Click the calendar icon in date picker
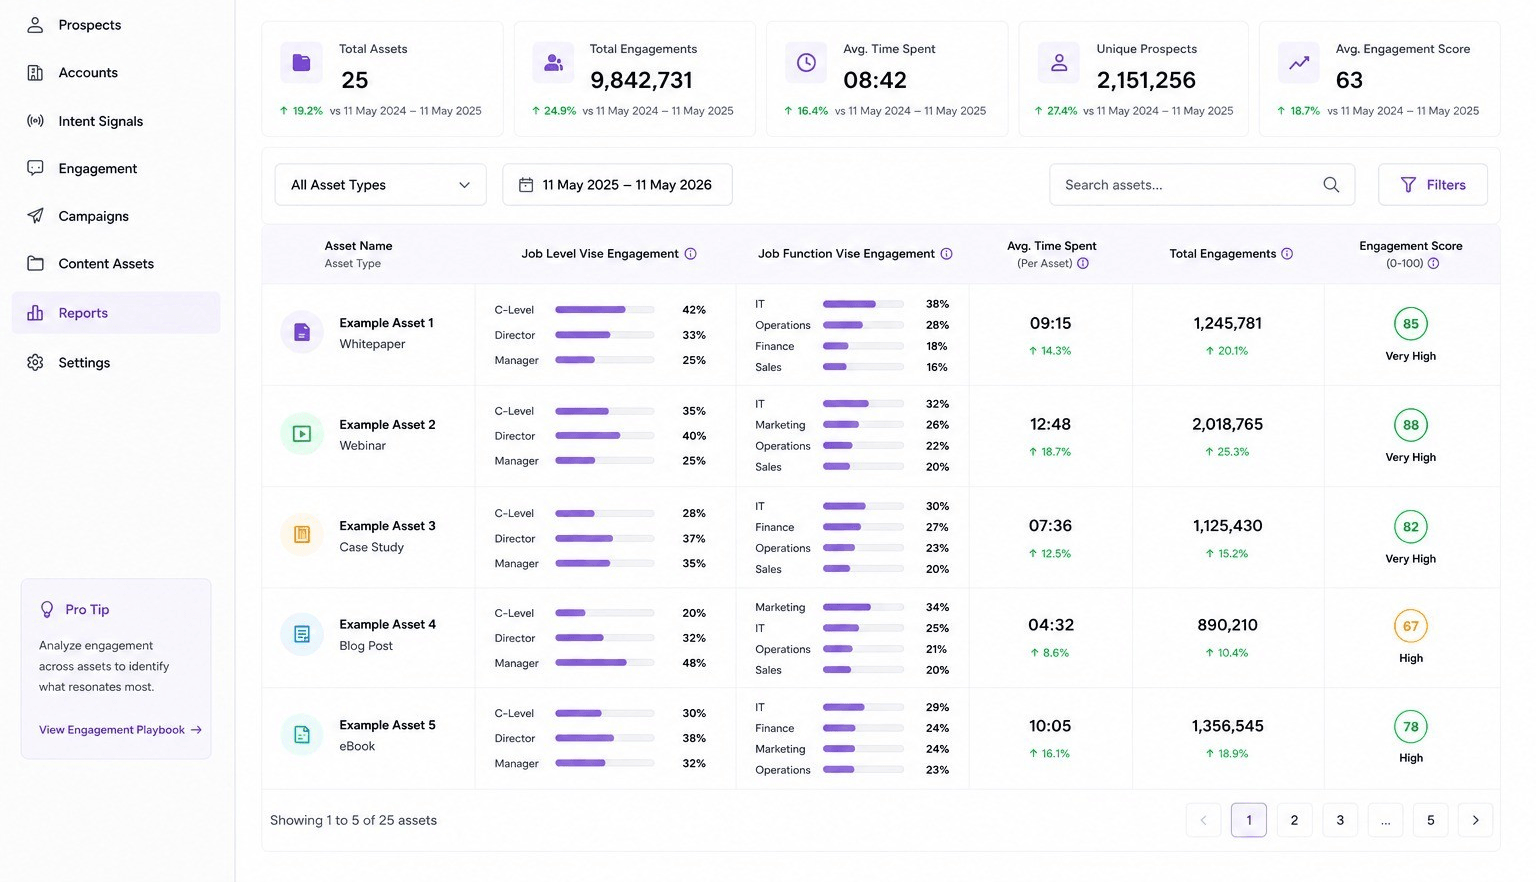Viewport: 1536px width, 882px height. (x=526, y=185)
